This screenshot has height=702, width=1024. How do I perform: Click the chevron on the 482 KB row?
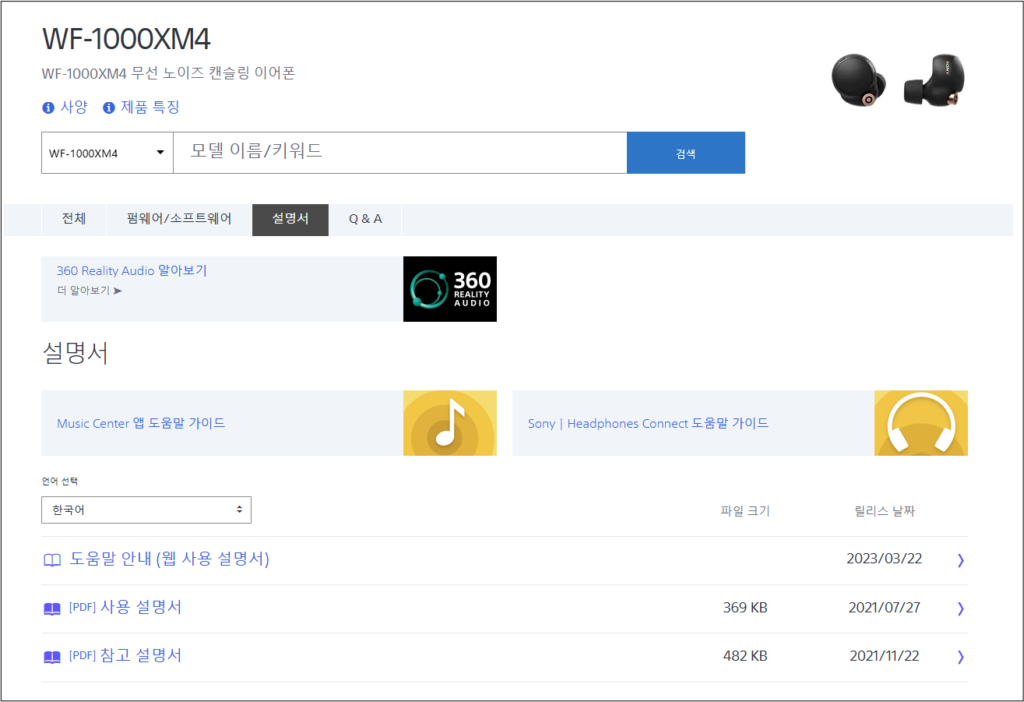pyautogui.click(x=960, y=657)
